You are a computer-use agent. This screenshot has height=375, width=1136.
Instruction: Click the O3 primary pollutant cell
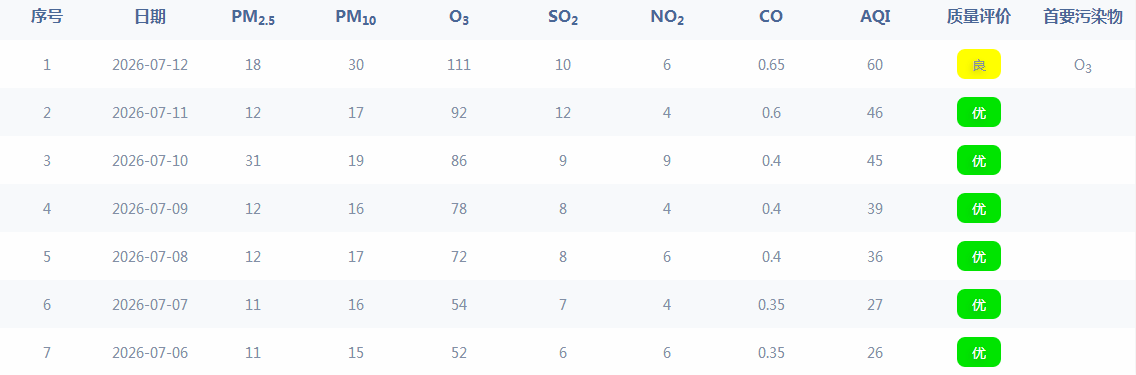[1082, 66]
